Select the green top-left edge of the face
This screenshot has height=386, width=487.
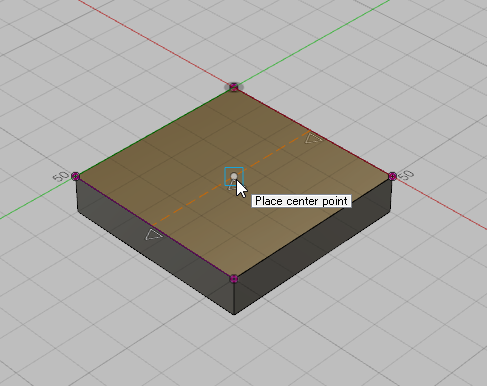(x=155, y=132)
